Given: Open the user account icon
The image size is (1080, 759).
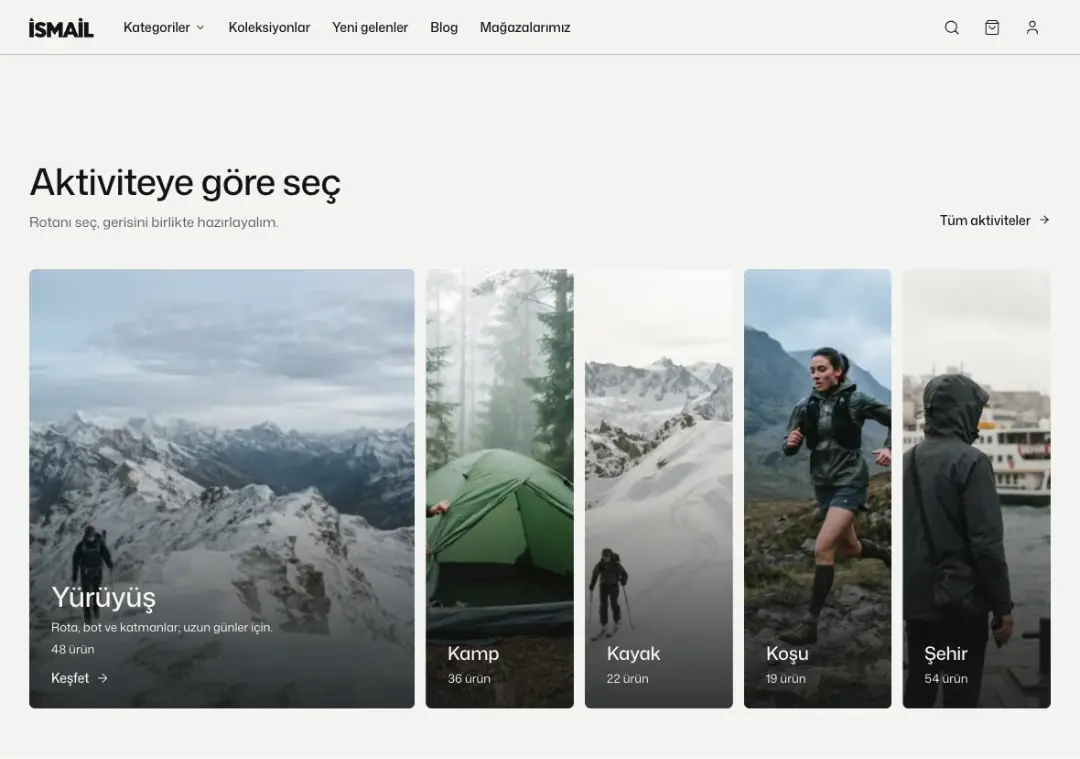Looking at the screenshot, I should click(x=1032, y=28).
